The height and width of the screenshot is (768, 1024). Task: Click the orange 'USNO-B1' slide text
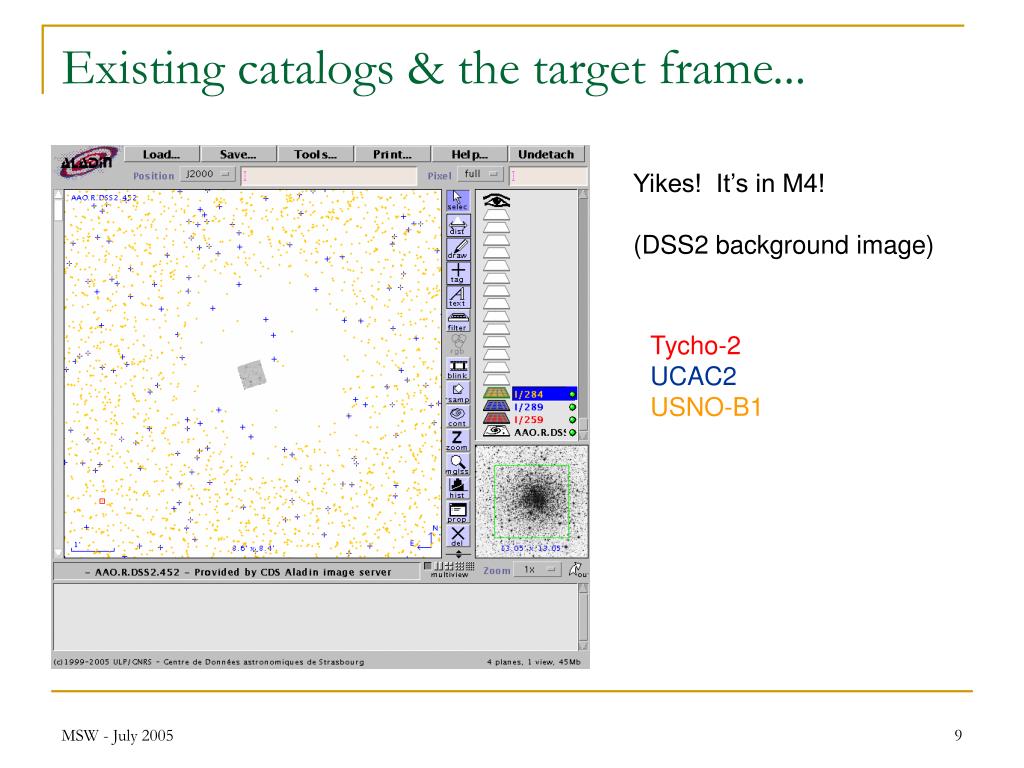click(x=706, y=408)
